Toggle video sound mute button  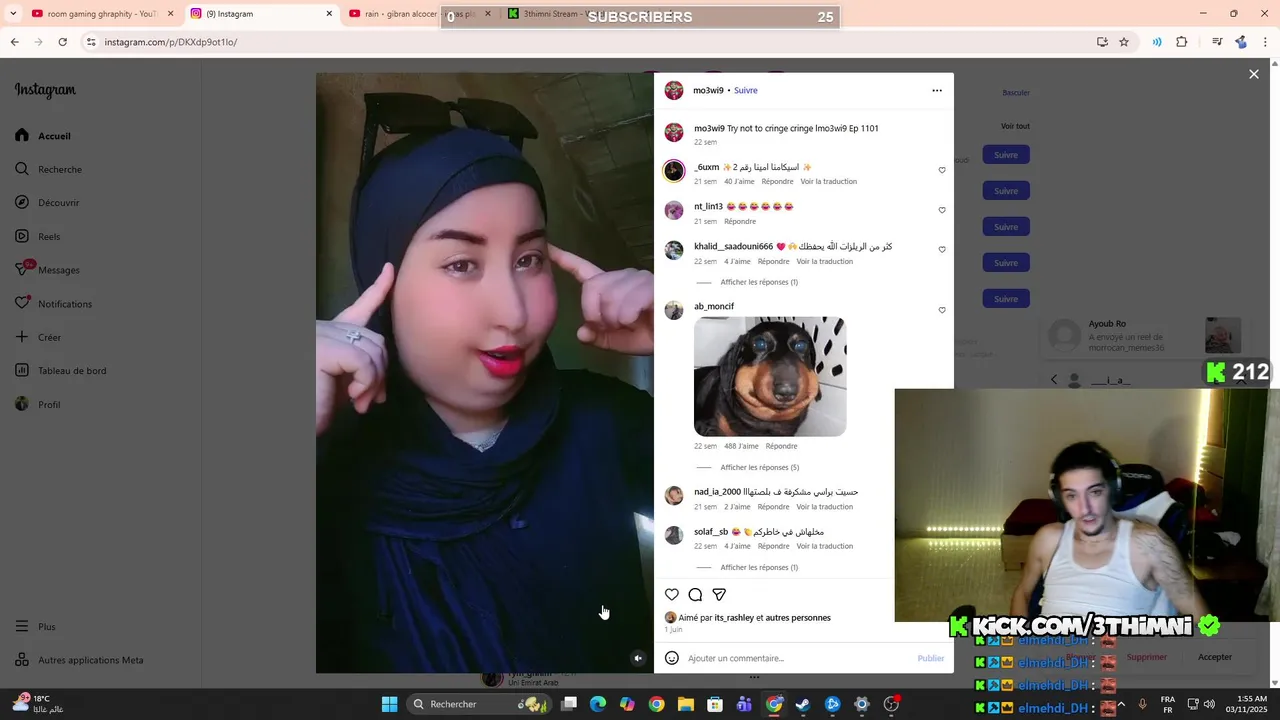pos(638,658)
